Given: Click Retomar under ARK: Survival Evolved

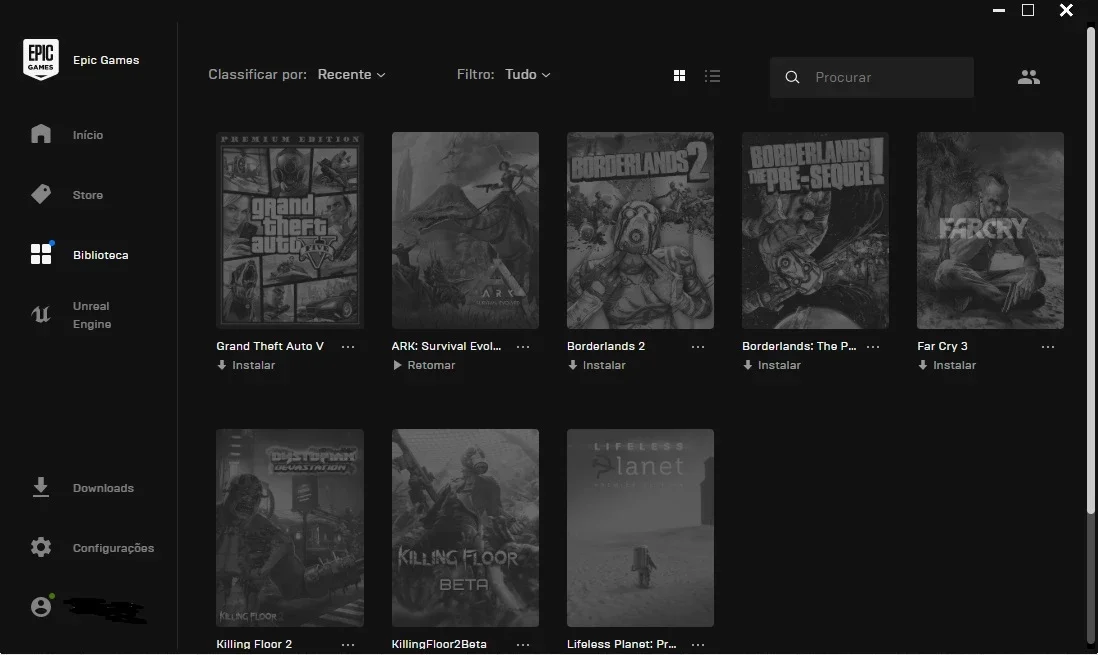Looking at the screenshot, I should pyautogui.click(x=424, y=365).
